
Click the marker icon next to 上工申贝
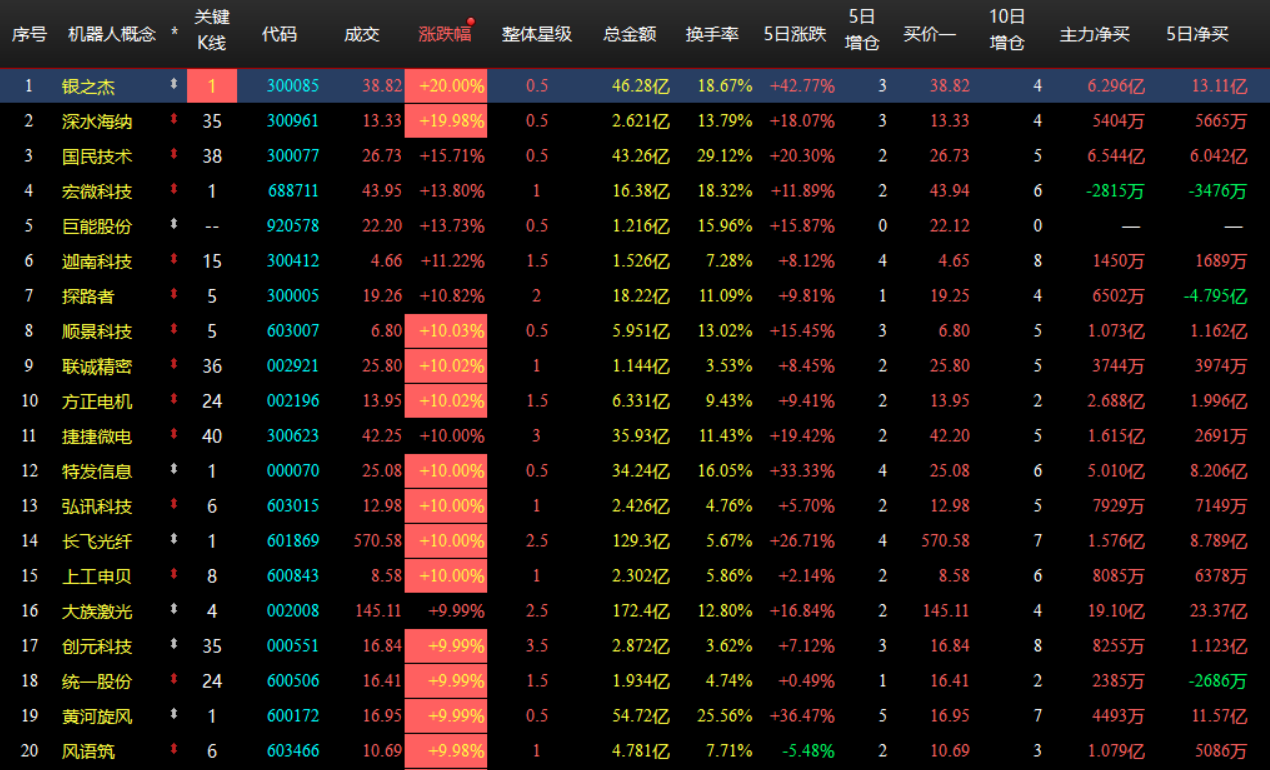click(x=174, y=575)
